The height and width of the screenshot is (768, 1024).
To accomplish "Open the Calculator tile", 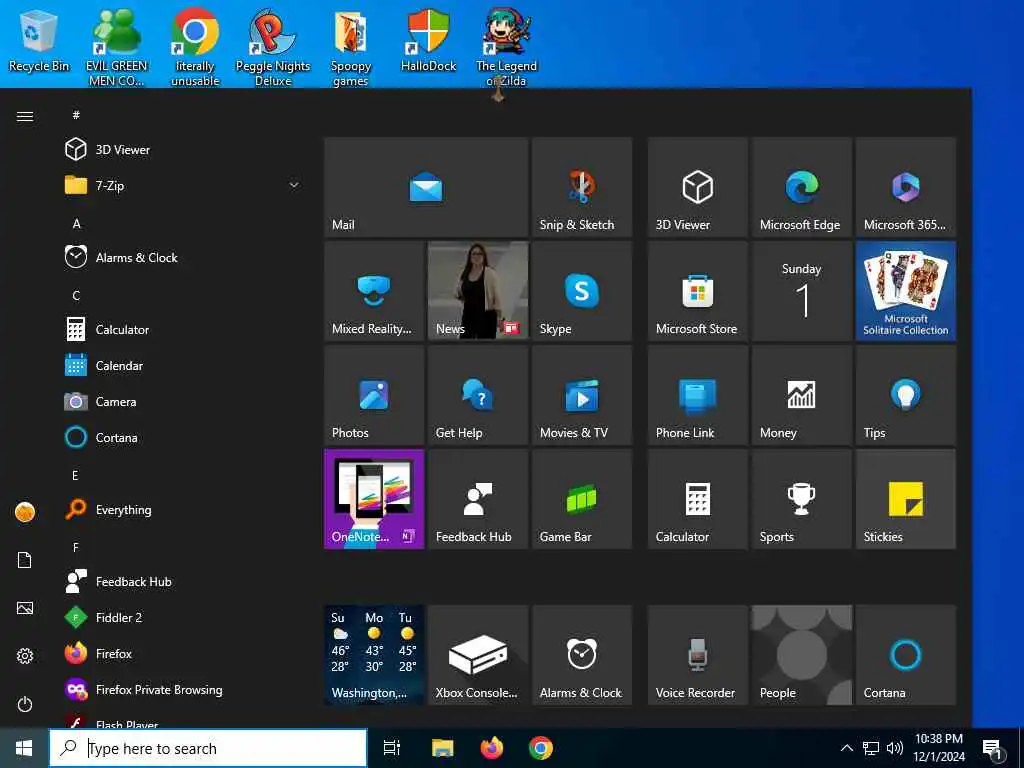I will (697, 499).
